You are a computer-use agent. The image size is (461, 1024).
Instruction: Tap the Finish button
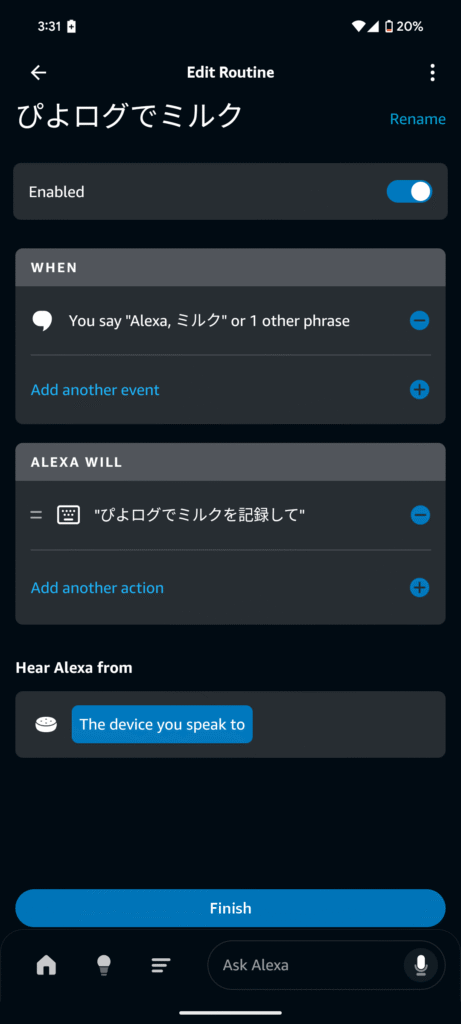230,908
